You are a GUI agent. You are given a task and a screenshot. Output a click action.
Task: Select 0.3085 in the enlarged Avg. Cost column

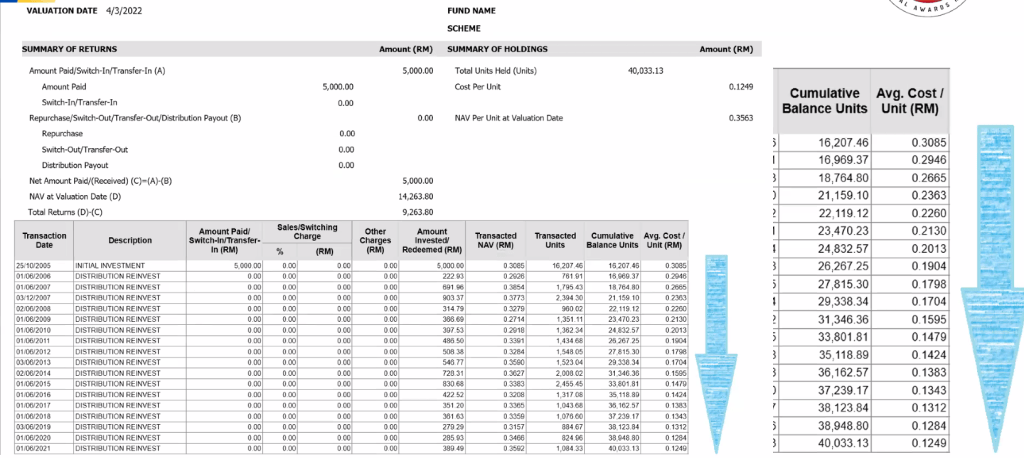click(x=927, y=143)
